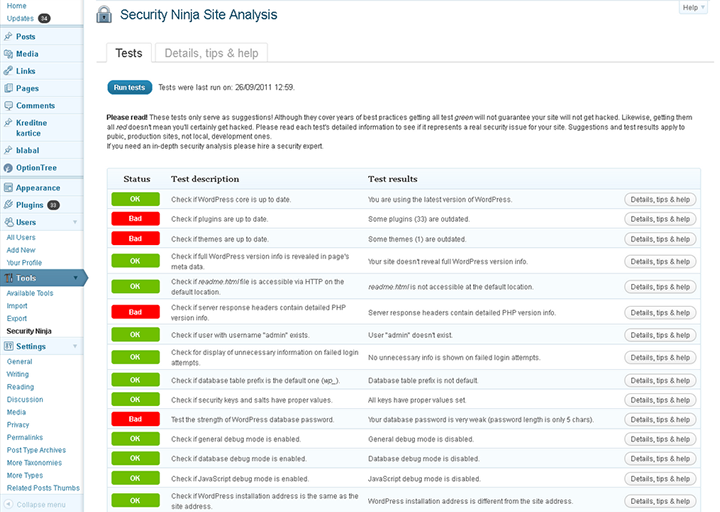Image resolution: width=720 pixels, height=512 pixels.
Task: Click the Plugins plug icon
Action: (x=8, y=205)
